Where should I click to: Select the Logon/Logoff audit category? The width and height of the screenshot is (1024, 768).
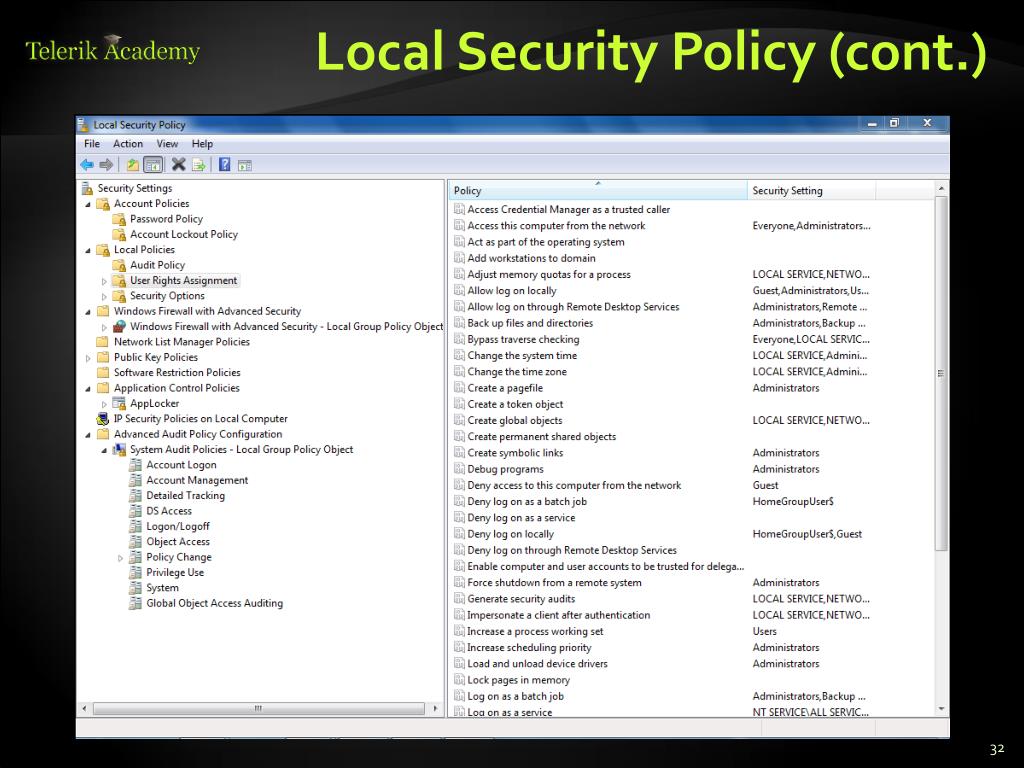[178, 526]
